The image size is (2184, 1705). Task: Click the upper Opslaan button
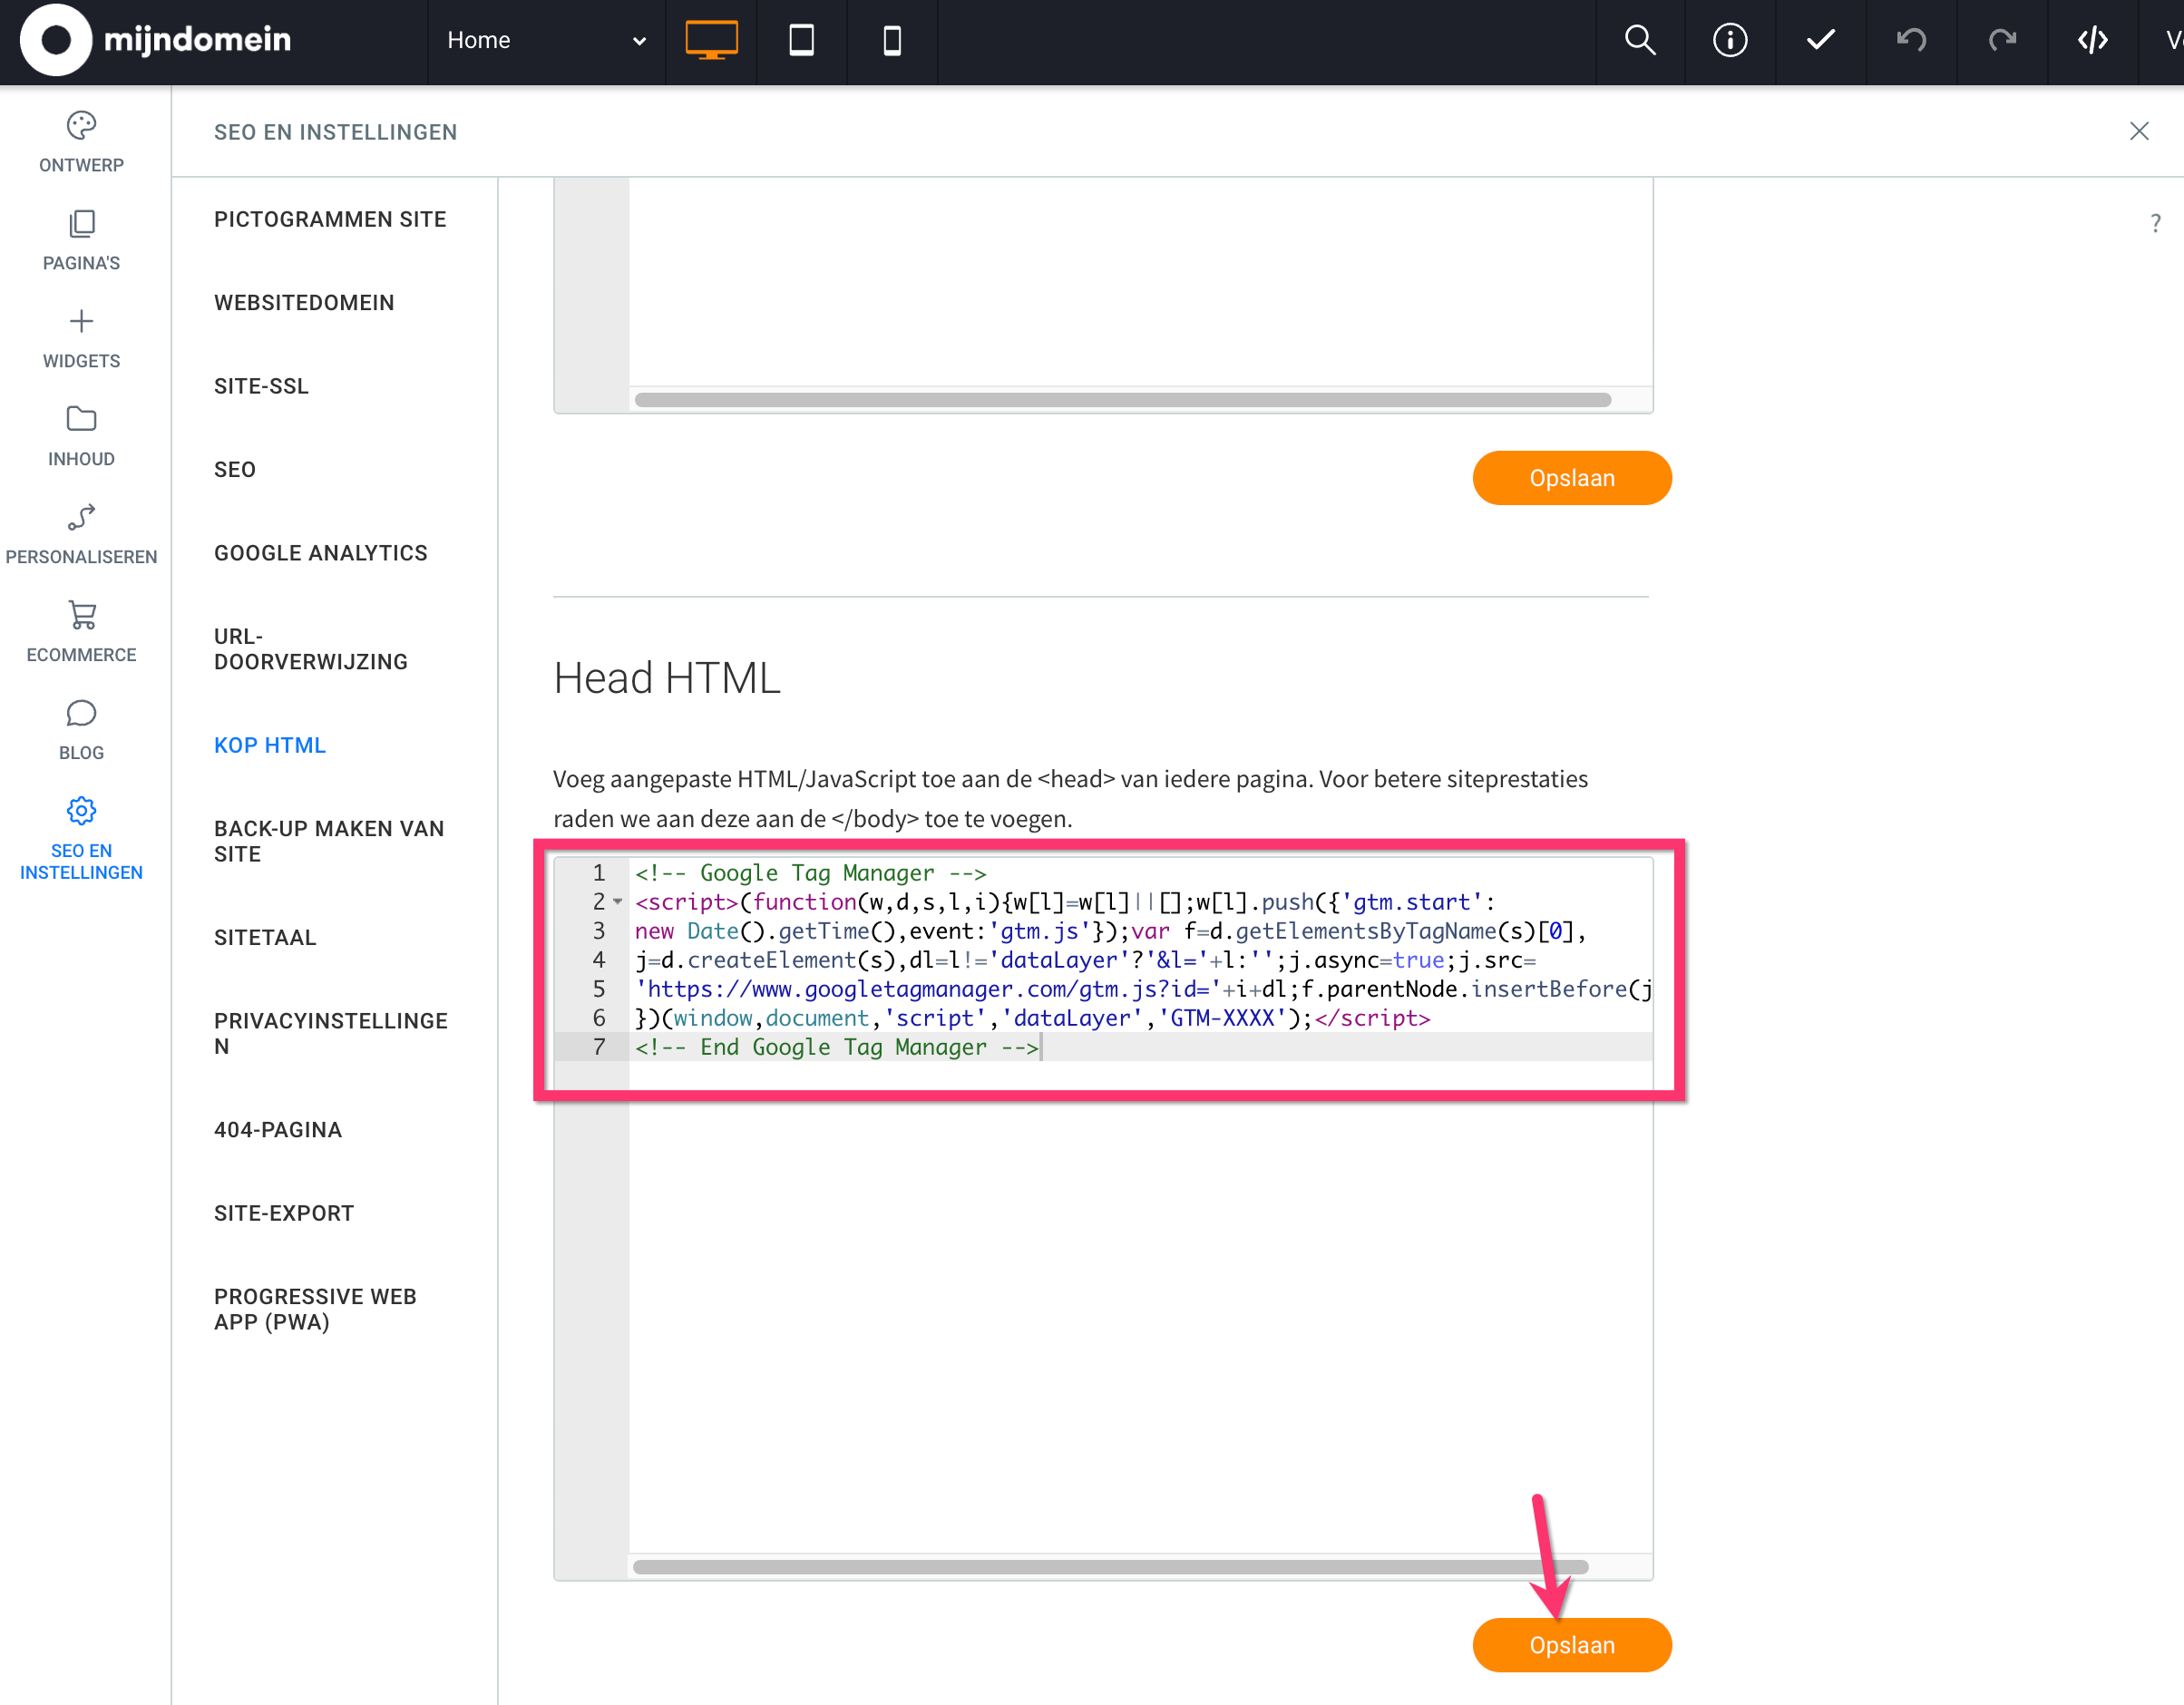1571,478
